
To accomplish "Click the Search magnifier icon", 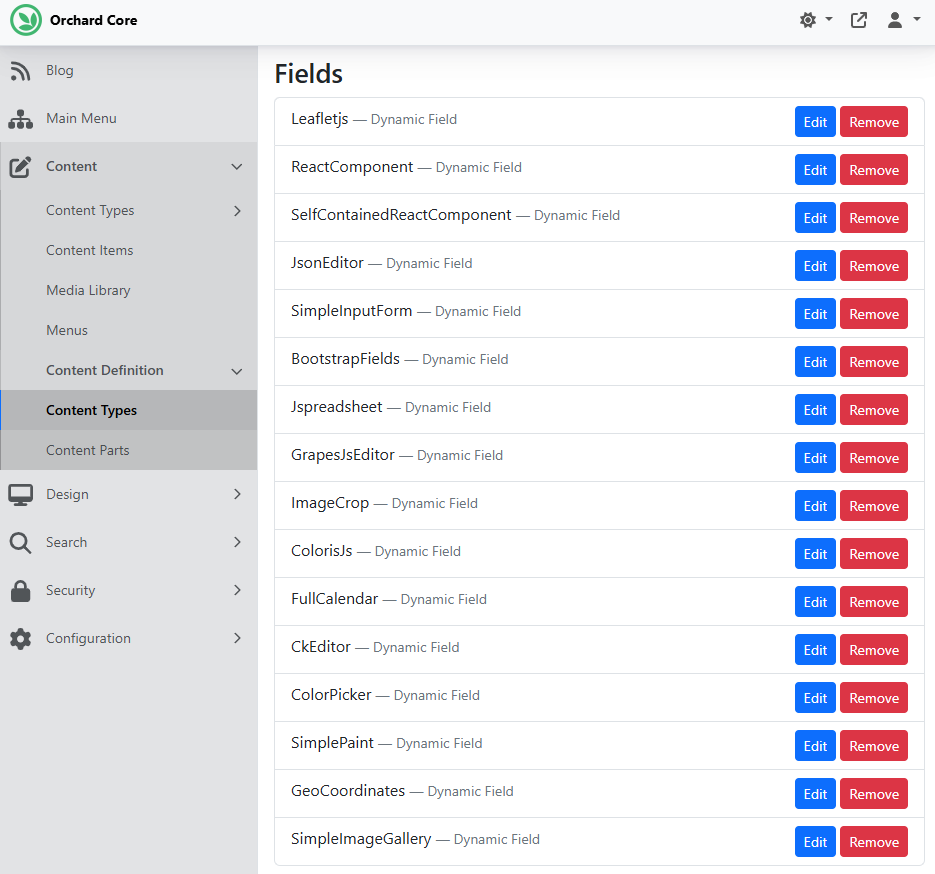I will 20,543.
